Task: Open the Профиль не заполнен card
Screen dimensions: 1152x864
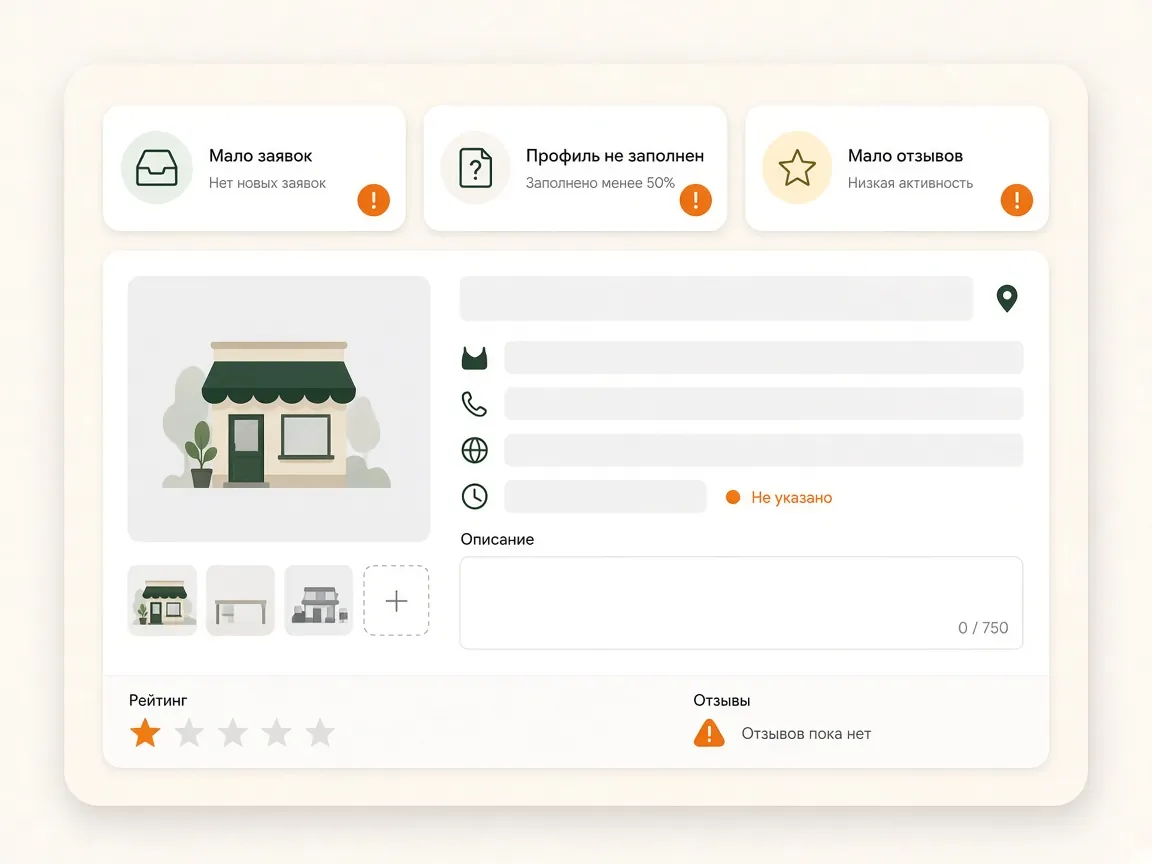Action: pos(575,168)
